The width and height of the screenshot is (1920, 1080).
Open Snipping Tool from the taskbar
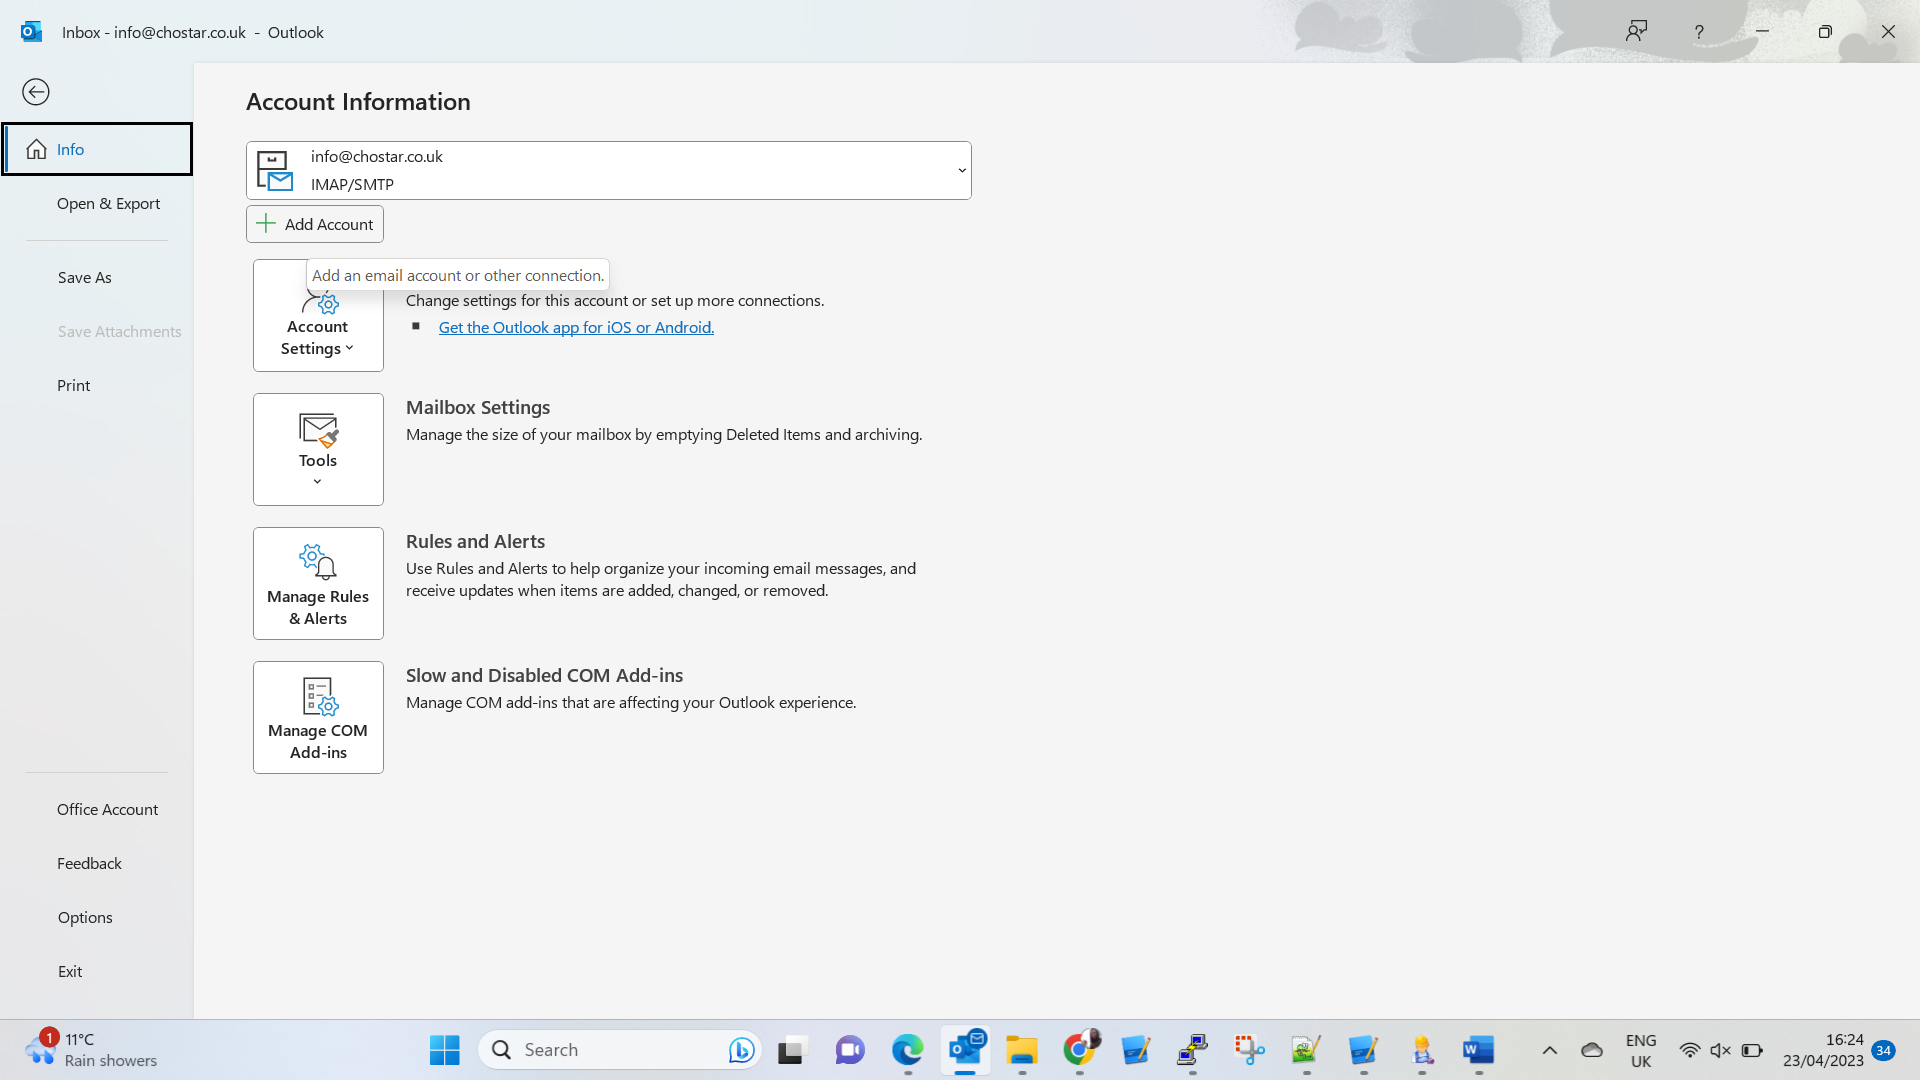pos(1249,1050)
